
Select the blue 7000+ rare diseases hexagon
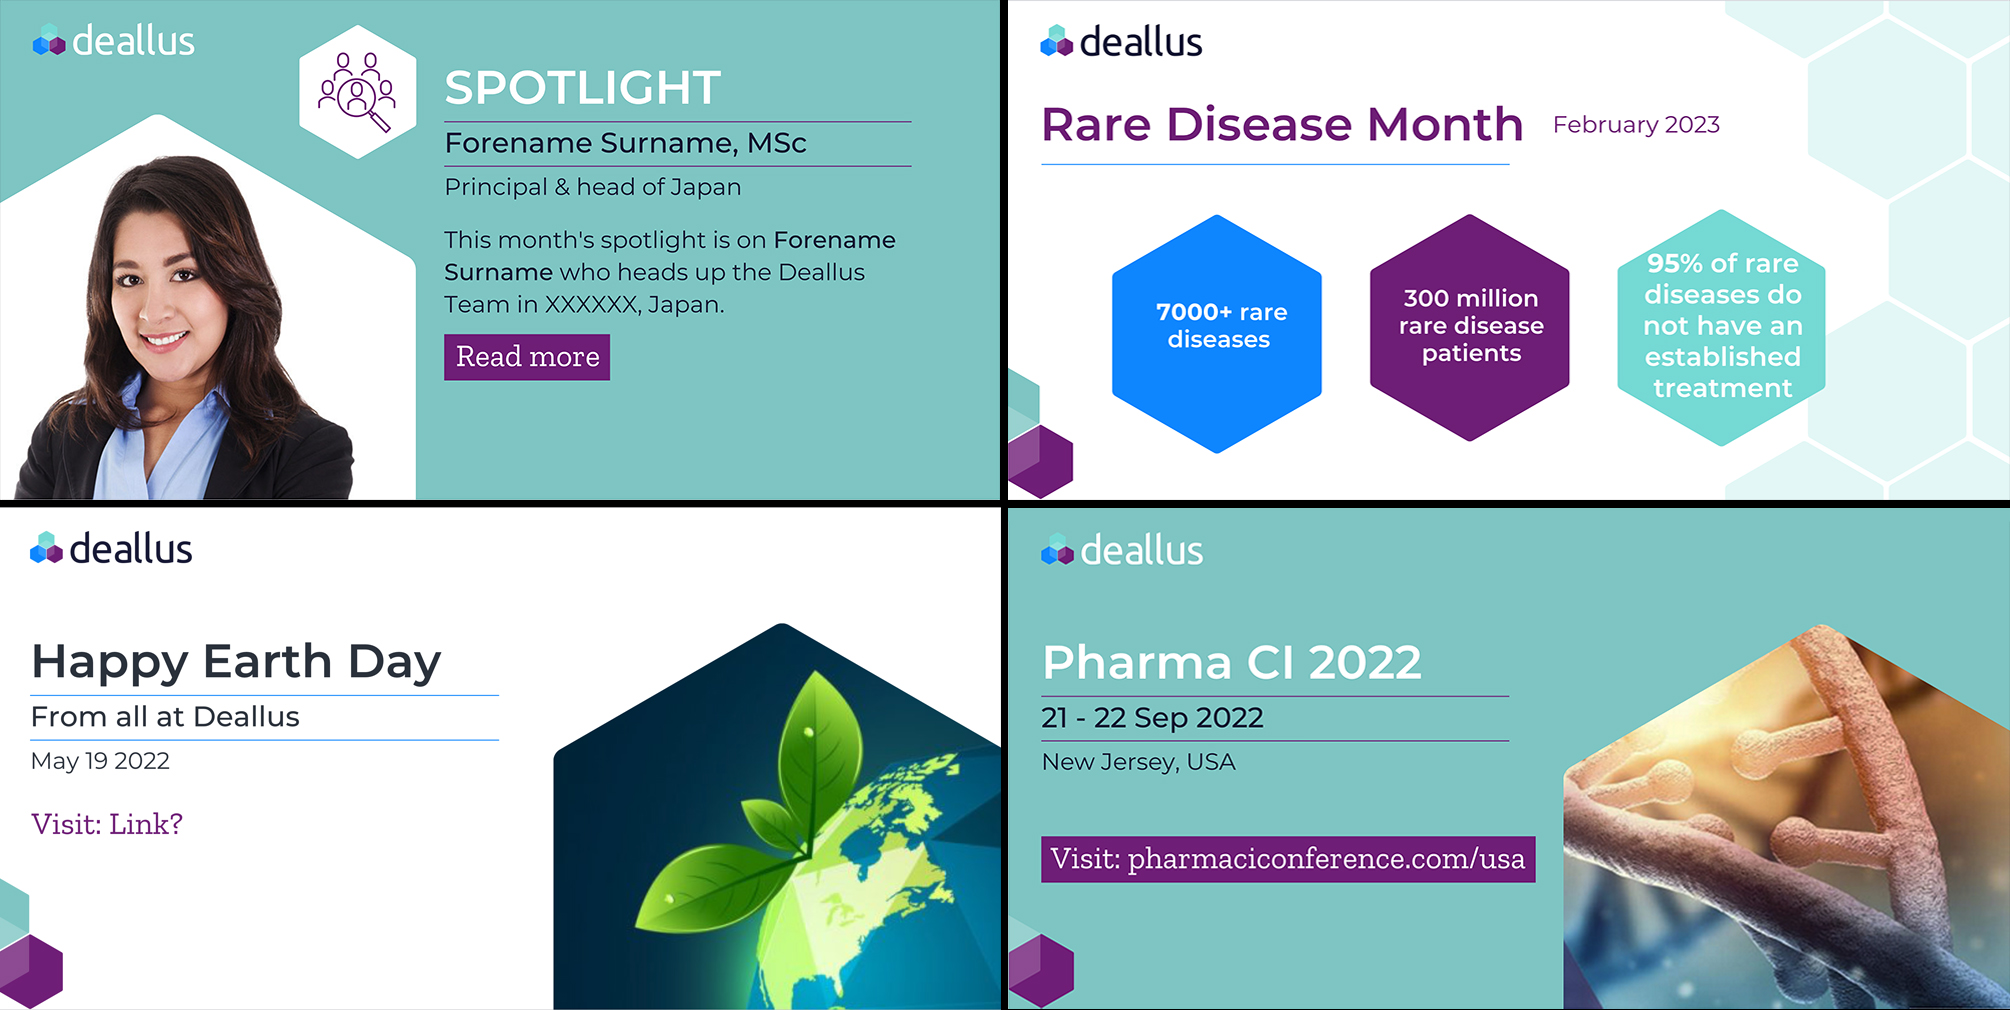tap(1217, 334)
